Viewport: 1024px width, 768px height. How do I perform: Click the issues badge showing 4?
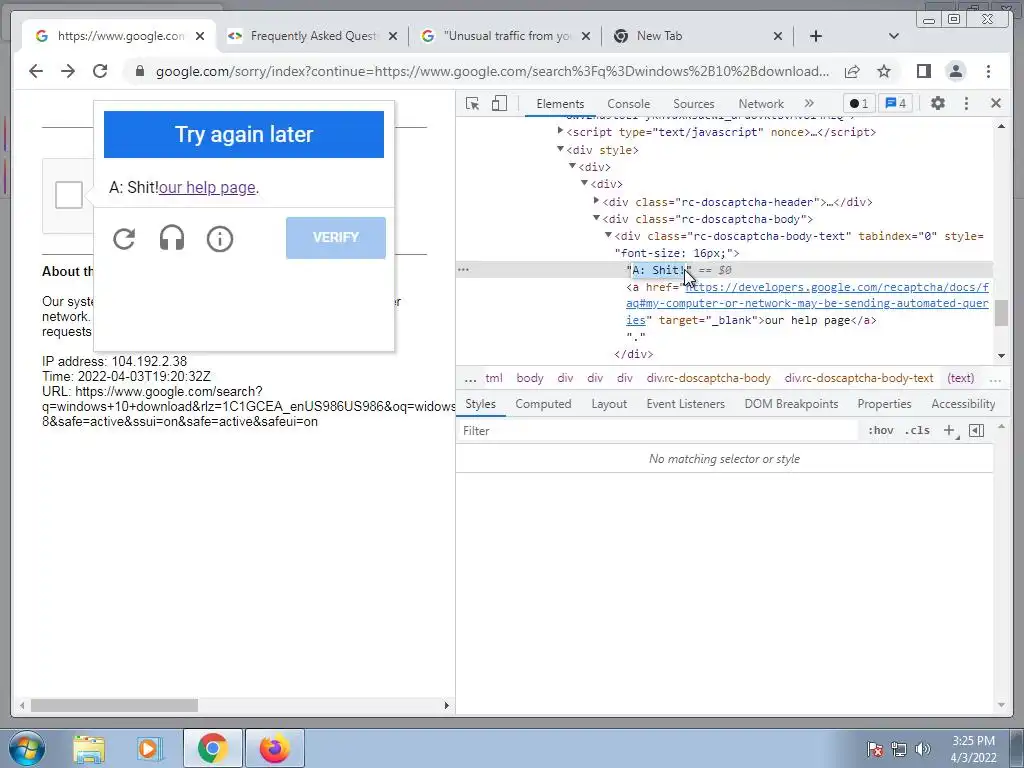(895, 104)
